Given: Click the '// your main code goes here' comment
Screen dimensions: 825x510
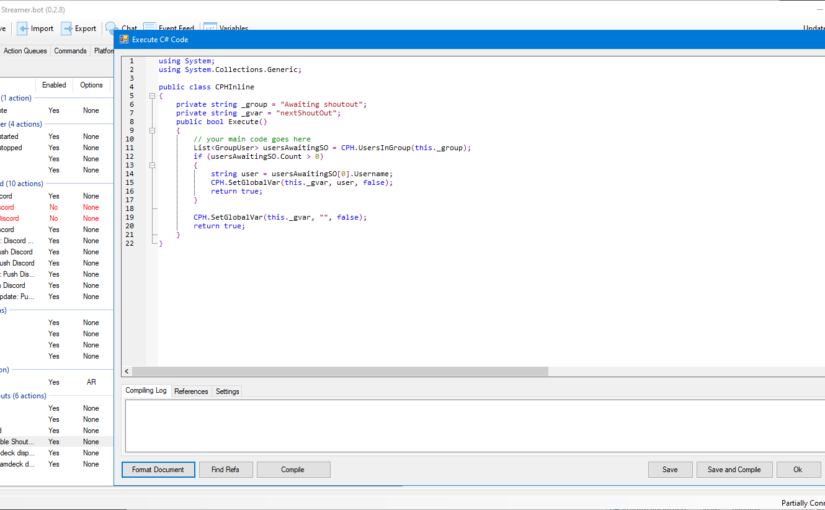Looking at the screenshot, I should point(252,139).
